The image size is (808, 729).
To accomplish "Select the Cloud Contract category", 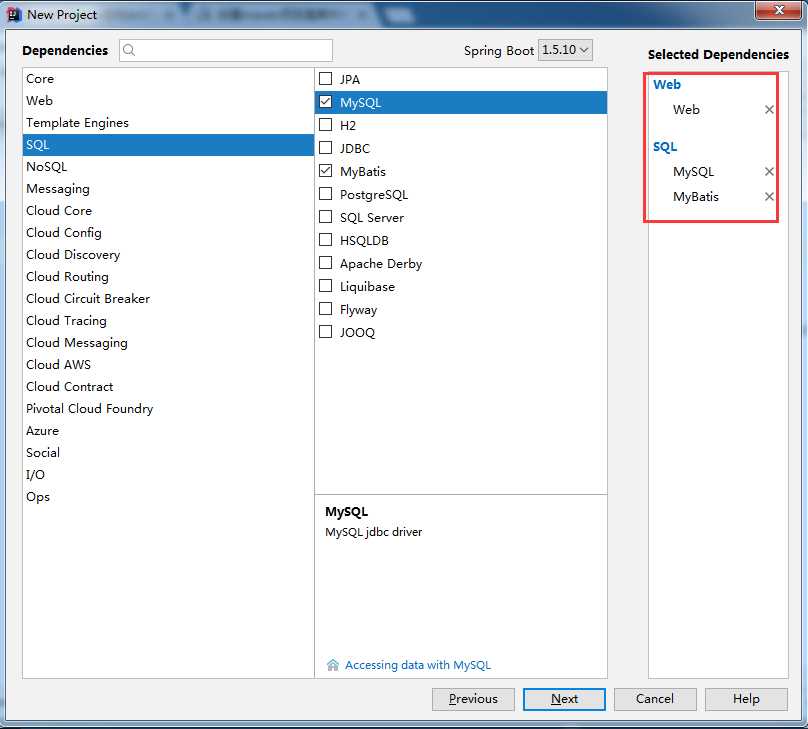I will point(168,386).
